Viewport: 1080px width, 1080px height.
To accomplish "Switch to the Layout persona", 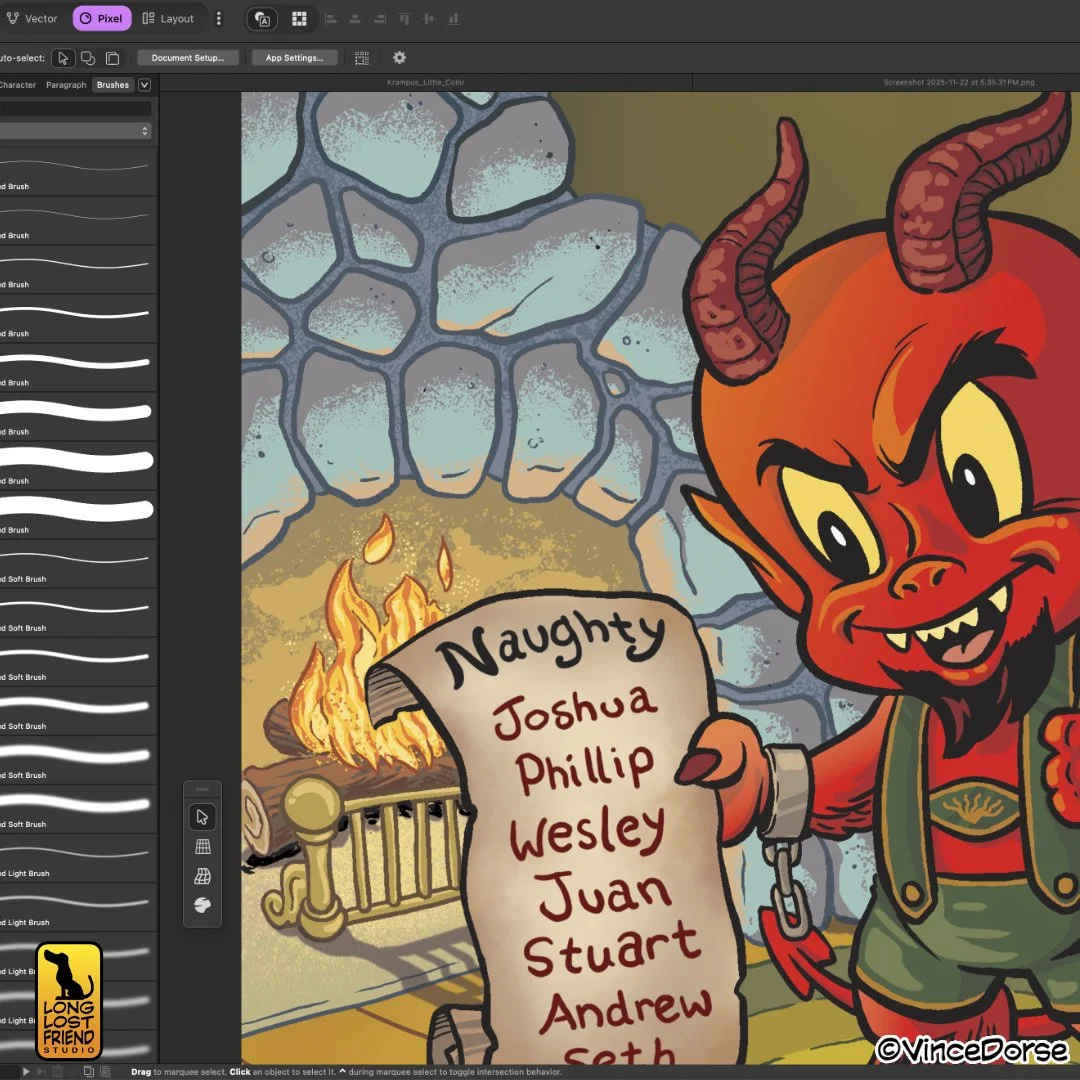I will (x=168, y=19).
